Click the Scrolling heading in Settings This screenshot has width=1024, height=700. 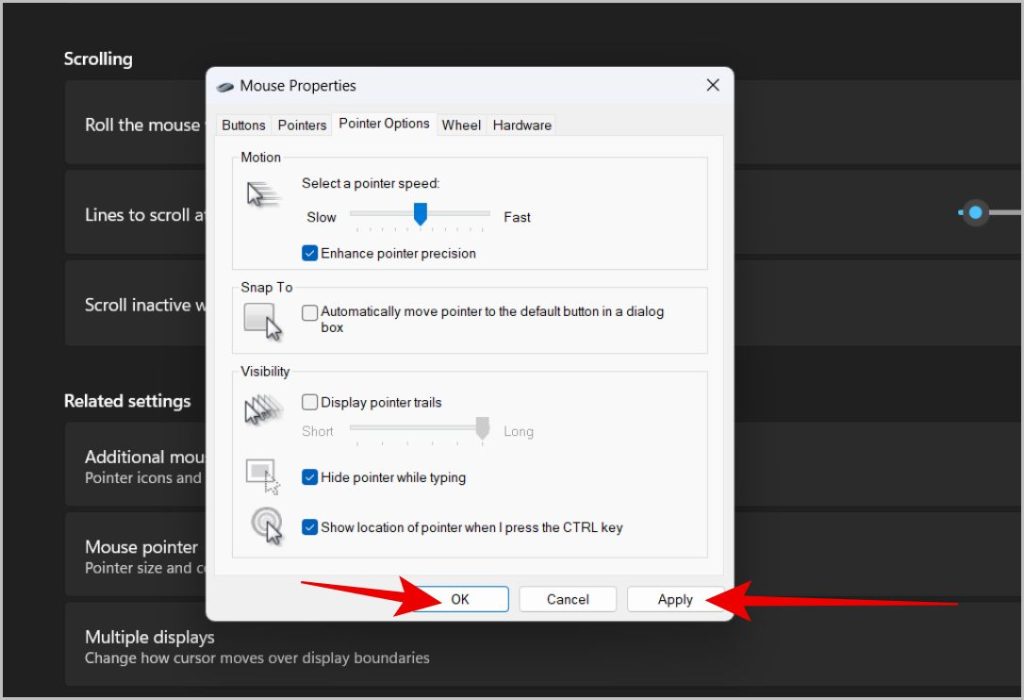pyautogui.click(x=98, y=59)
